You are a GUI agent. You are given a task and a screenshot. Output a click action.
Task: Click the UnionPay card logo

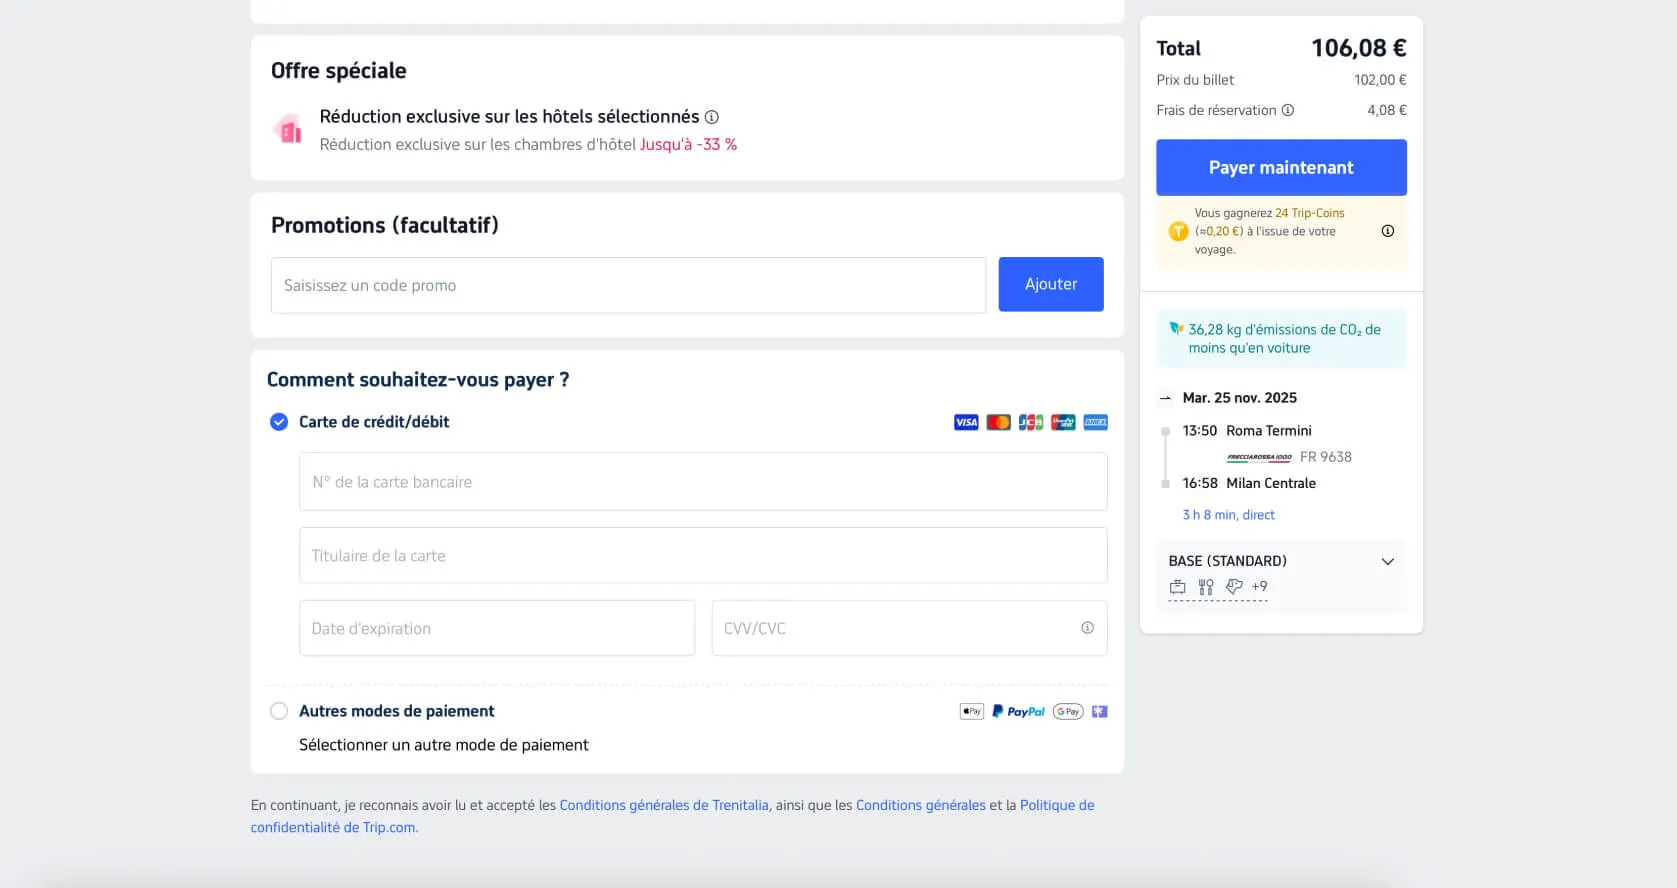point(1063,422)
